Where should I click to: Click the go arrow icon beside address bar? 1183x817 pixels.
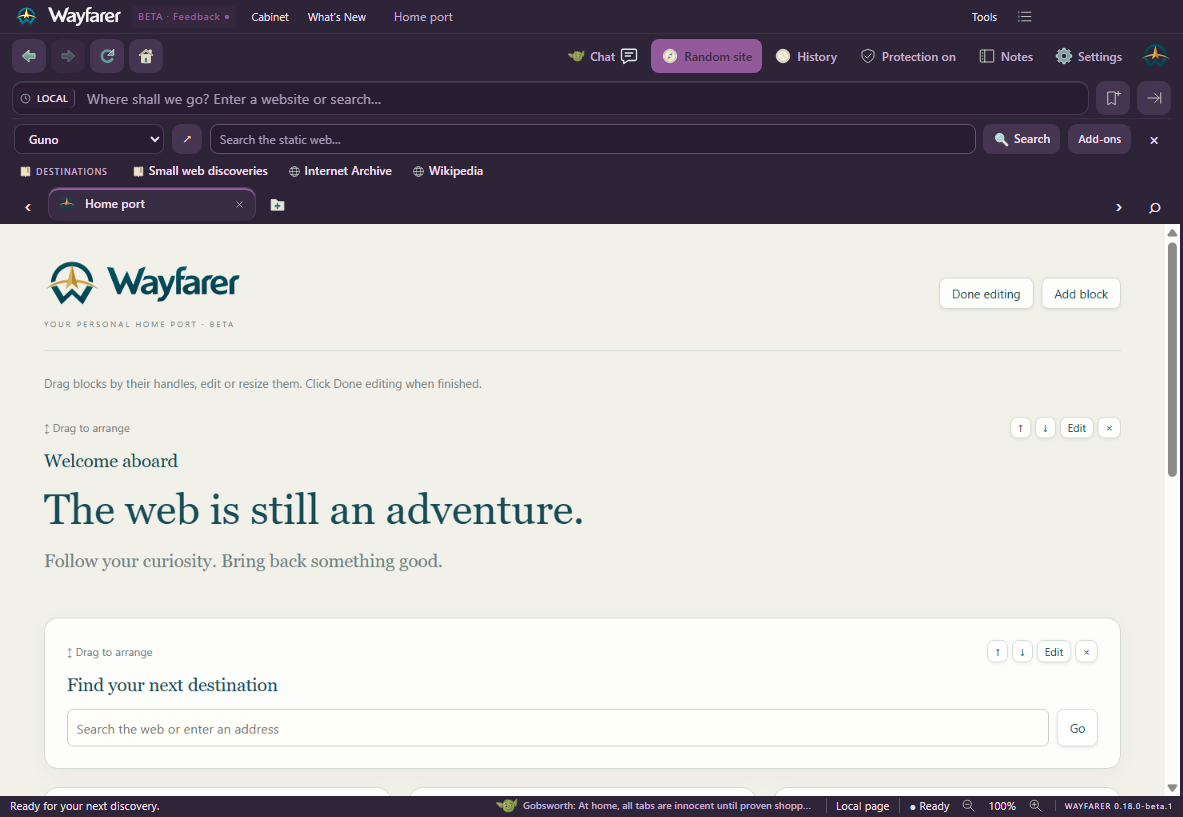pyautogui.click(x=1154, y=98)
